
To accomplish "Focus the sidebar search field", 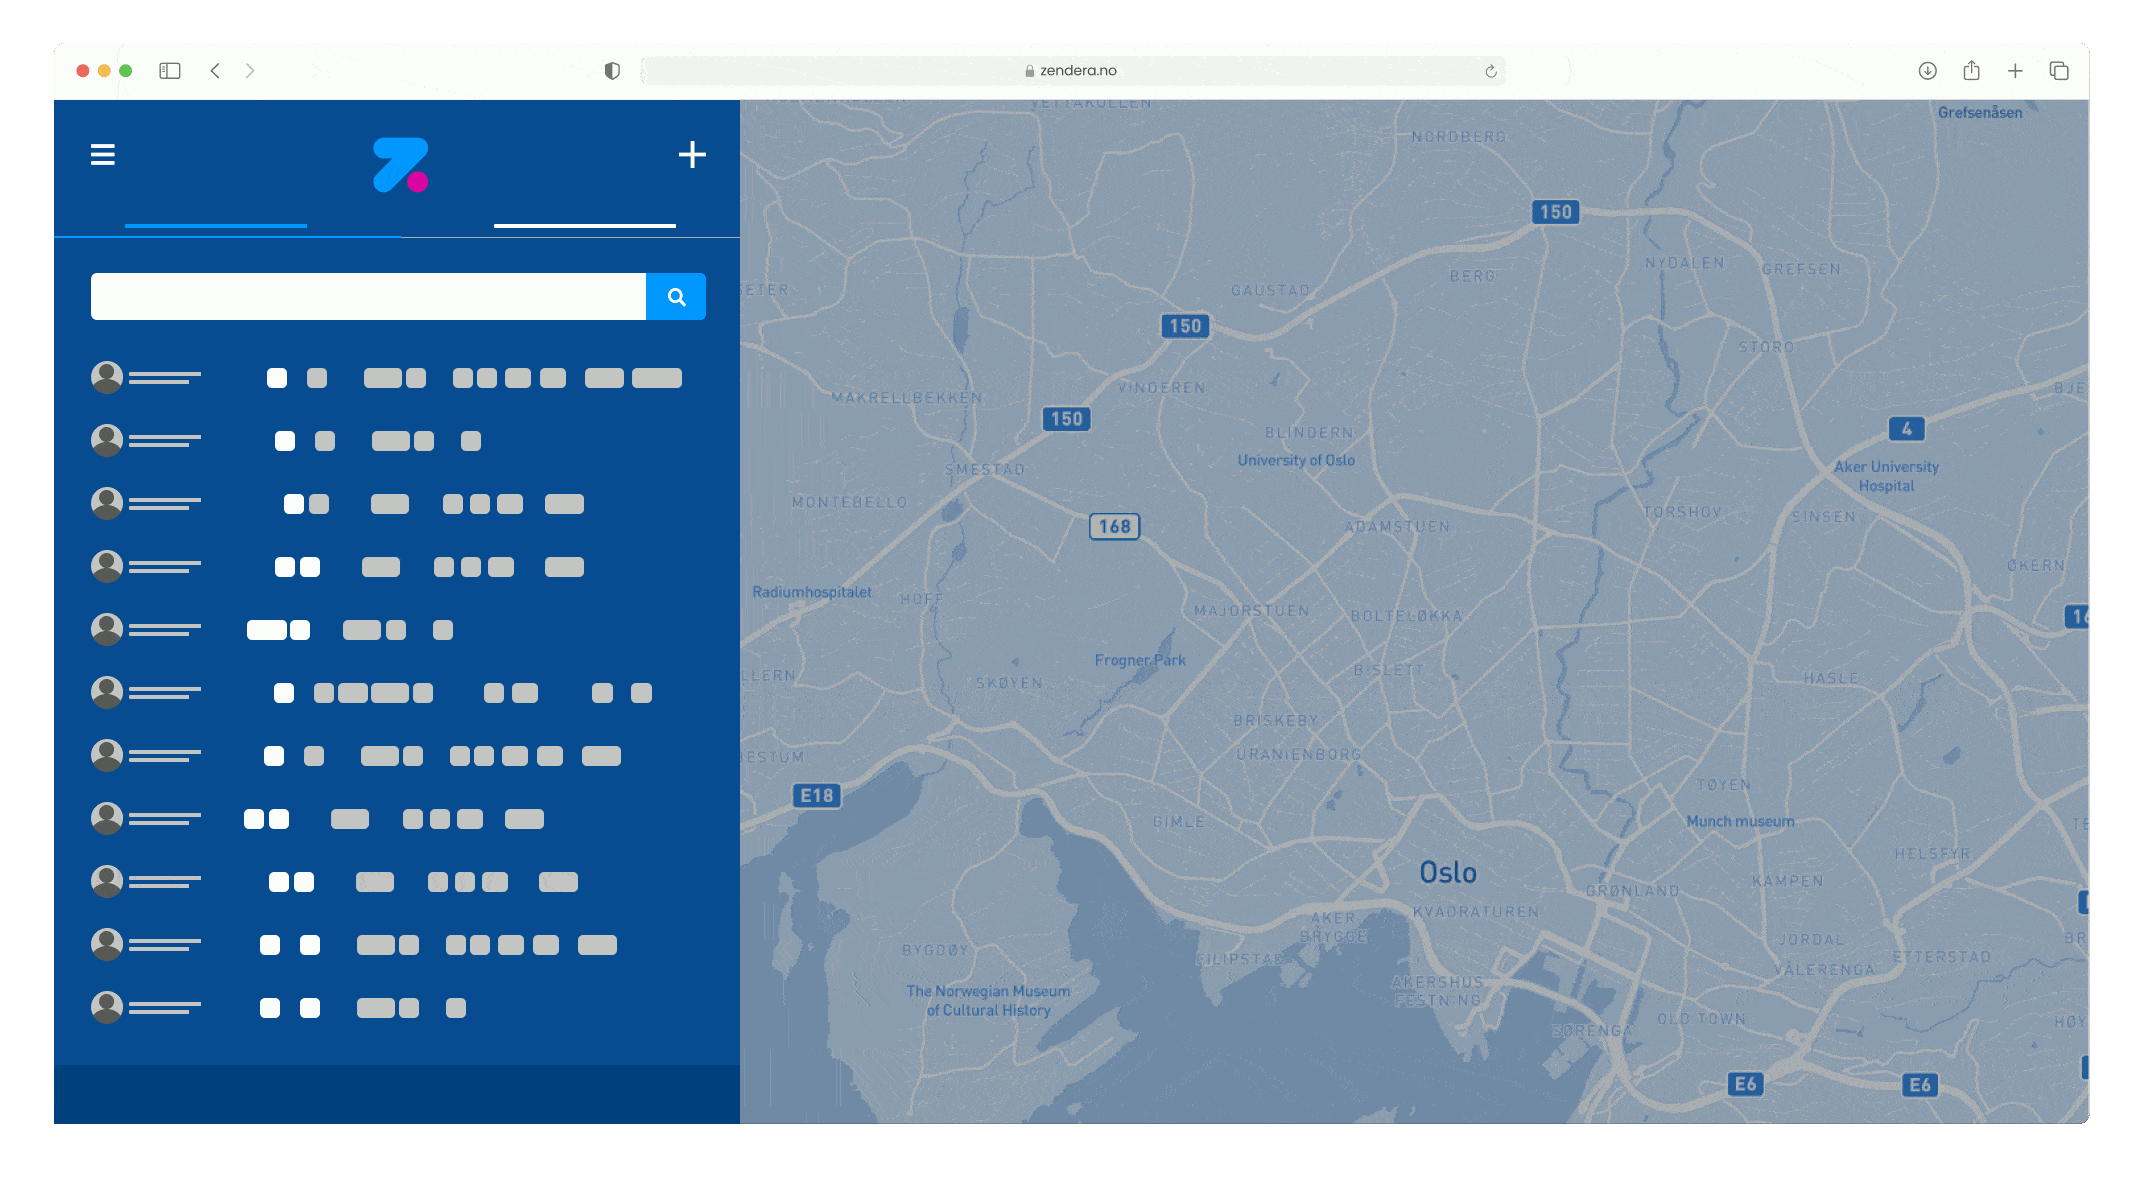I will (368, 297).
